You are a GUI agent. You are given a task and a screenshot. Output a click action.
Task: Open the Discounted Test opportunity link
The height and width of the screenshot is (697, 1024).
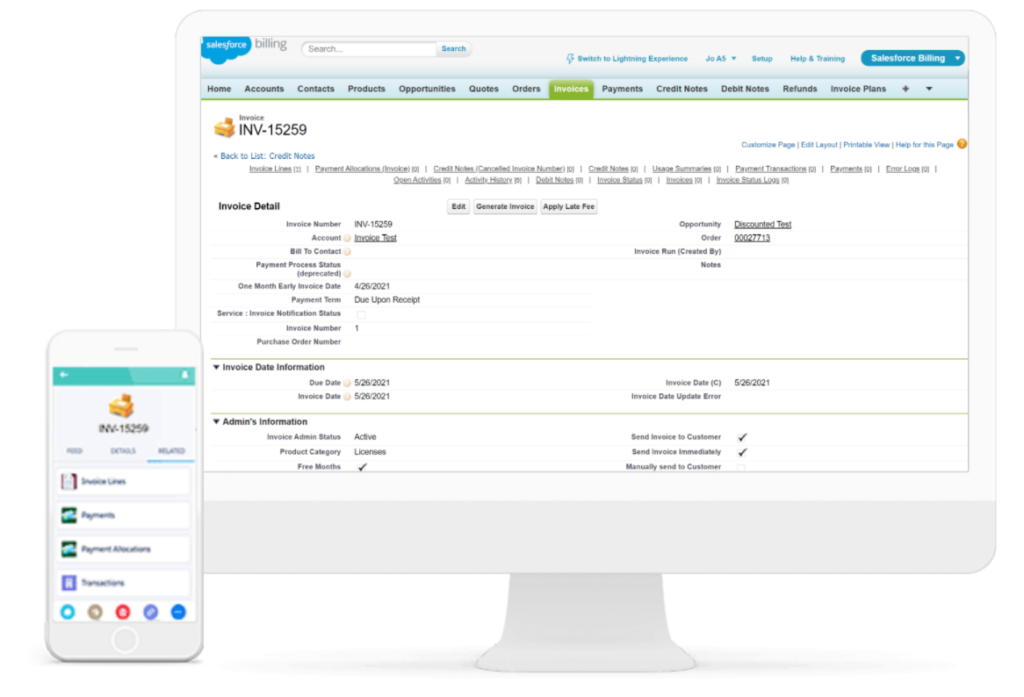pyautogui.click(x=764, y=223)
